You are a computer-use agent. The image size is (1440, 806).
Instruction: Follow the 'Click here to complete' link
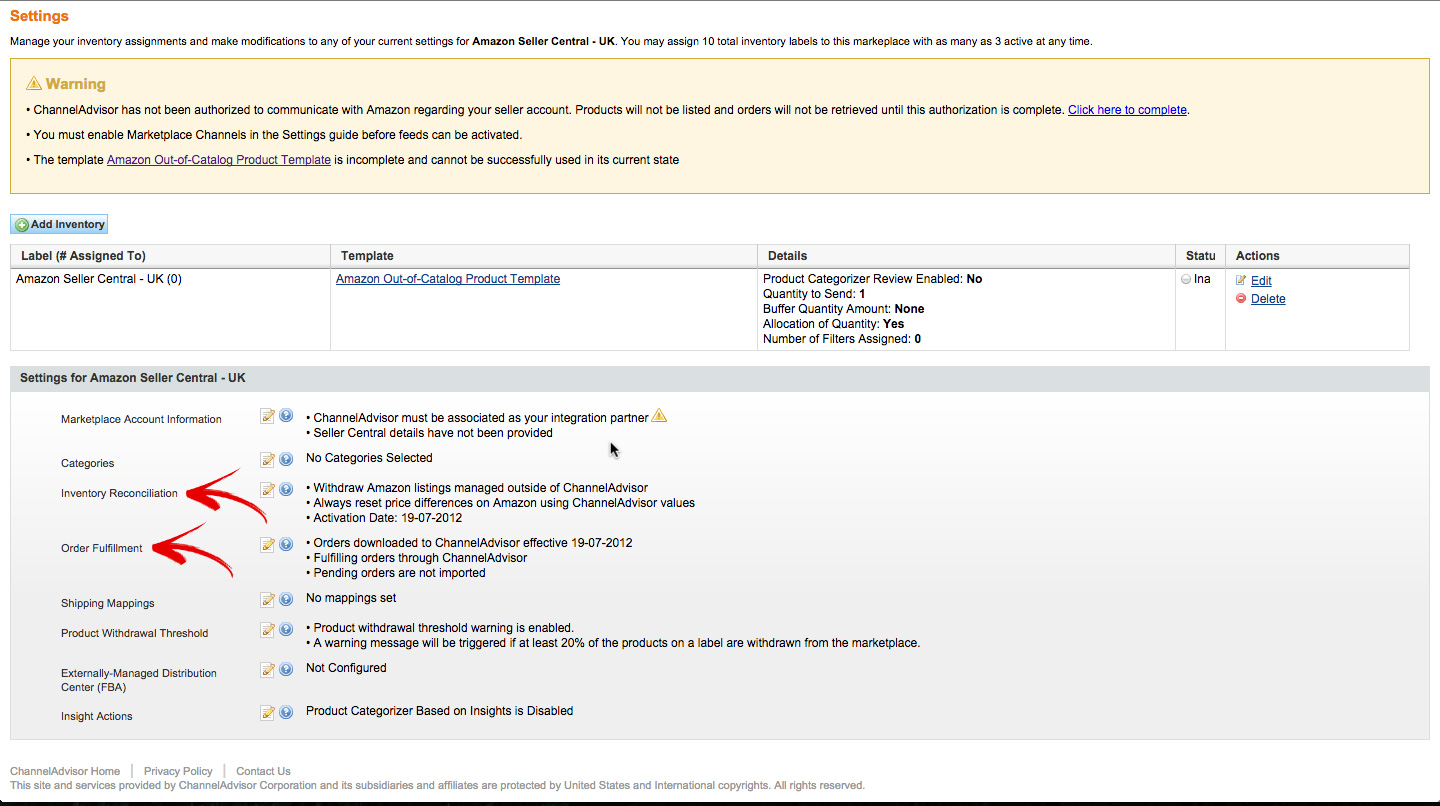pos(1127,110)
